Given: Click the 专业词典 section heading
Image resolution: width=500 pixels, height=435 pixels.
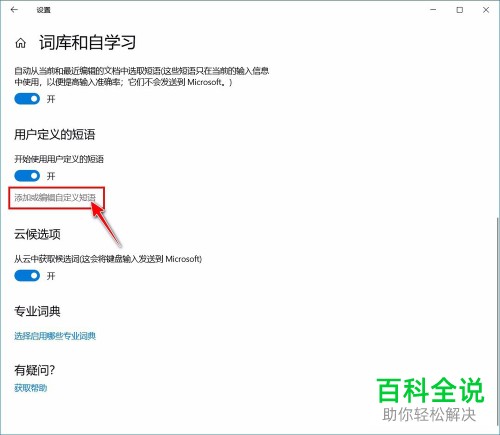Looking at the screenshot, I should [37, 311].
